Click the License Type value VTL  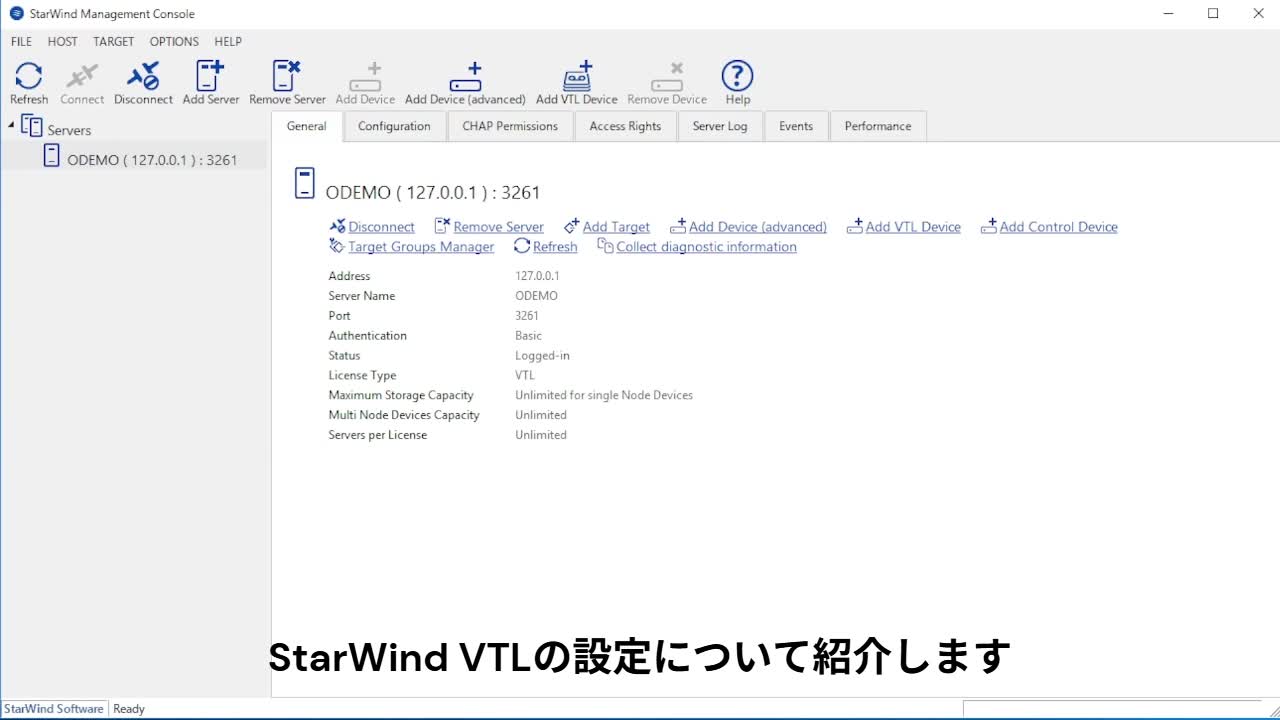pos(525,376)
